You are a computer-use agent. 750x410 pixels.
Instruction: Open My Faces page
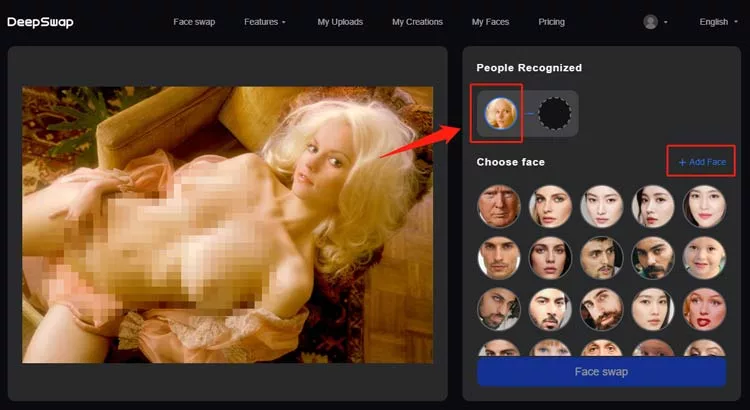pyautogui.click(x=490, y=22)
